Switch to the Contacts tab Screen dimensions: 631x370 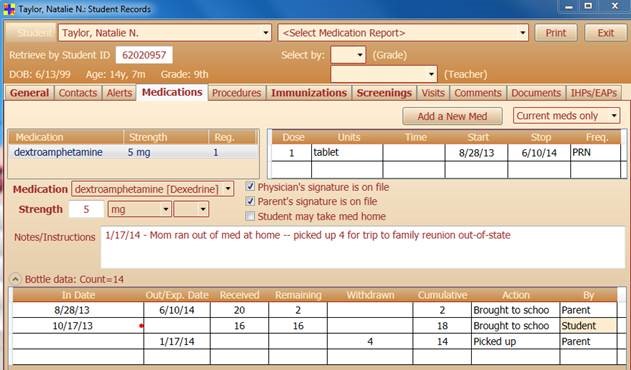78,93
